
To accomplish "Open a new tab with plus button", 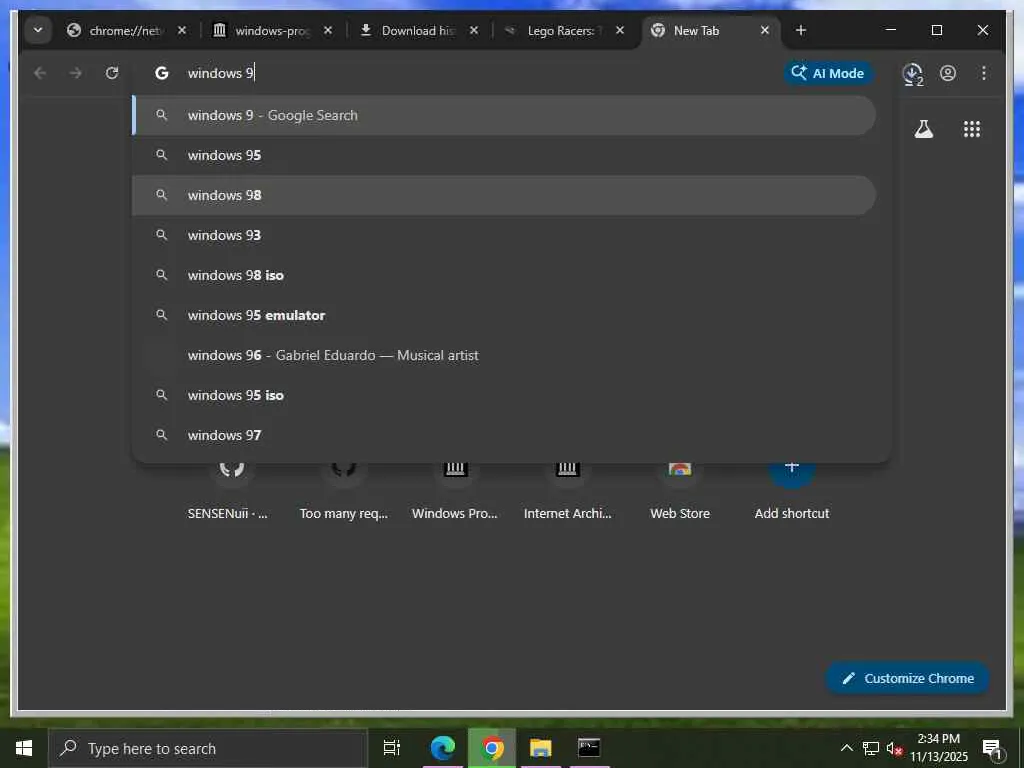I will [x=801, y=30].
